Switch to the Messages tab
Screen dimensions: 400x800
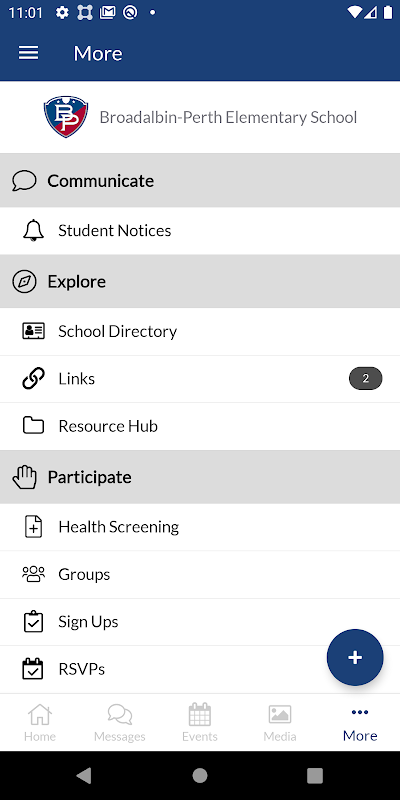[120, 722]
